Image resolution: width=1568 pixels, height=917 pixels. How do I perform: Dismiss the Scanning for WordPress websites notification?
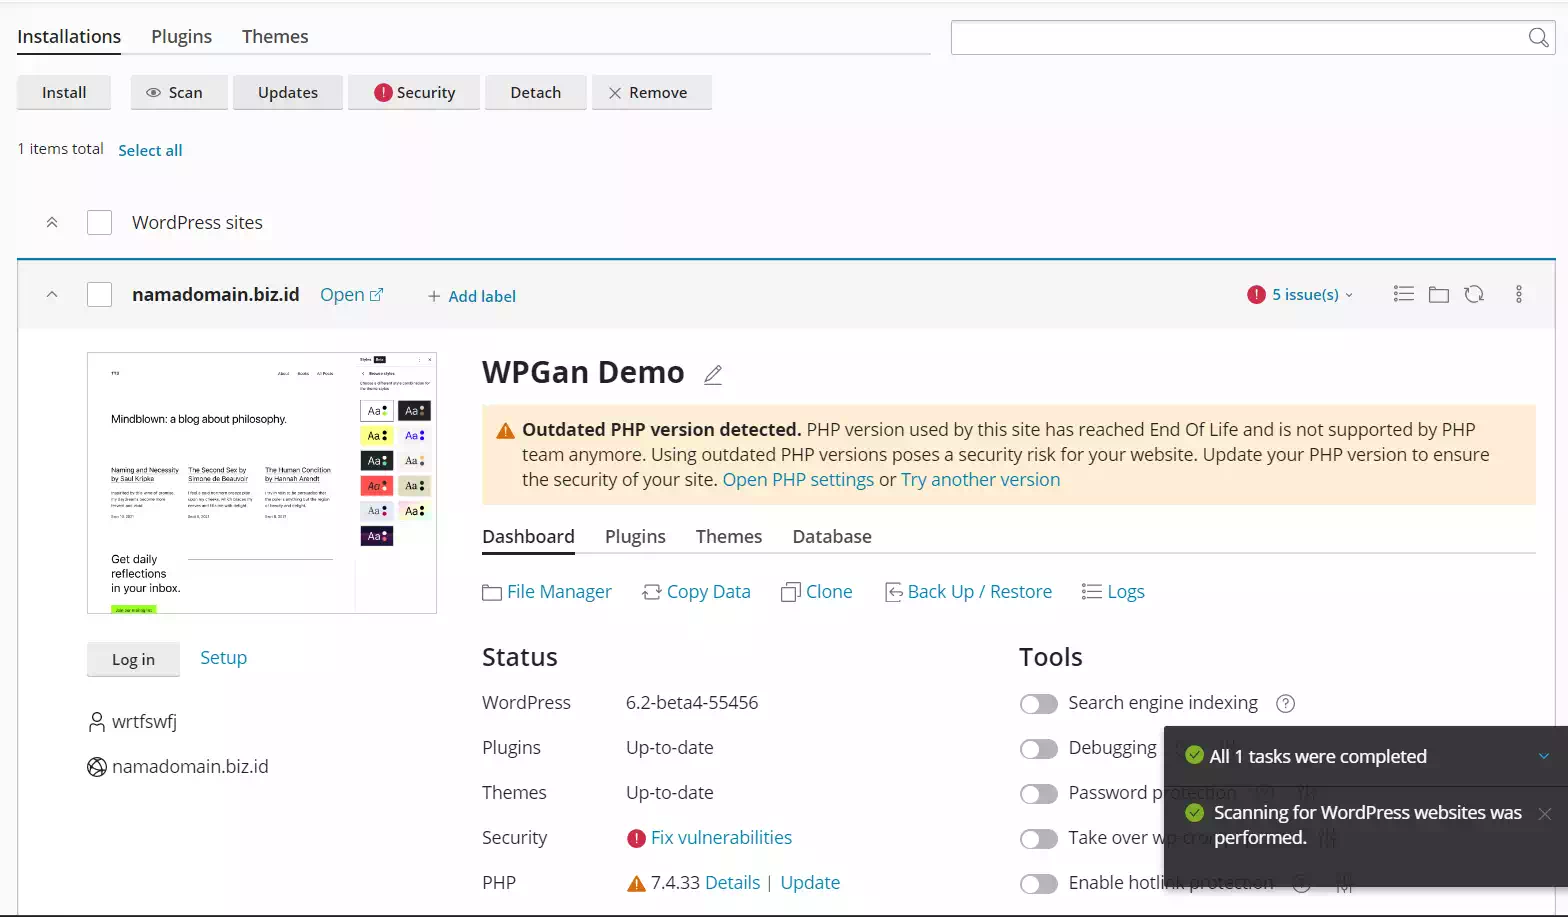click(x=1545, y=814)
